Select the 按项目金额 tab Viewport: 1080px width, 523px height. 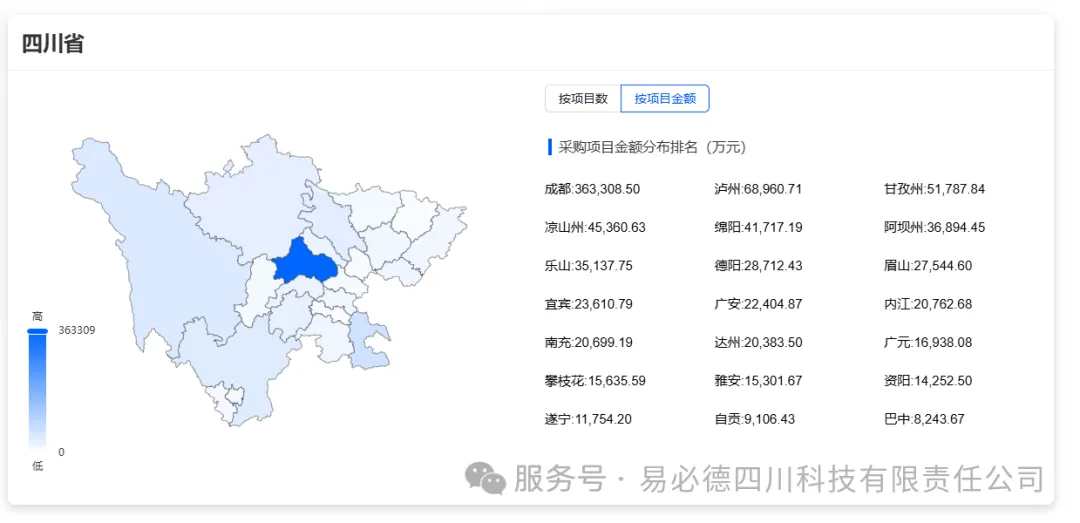(x=665, y=99)
